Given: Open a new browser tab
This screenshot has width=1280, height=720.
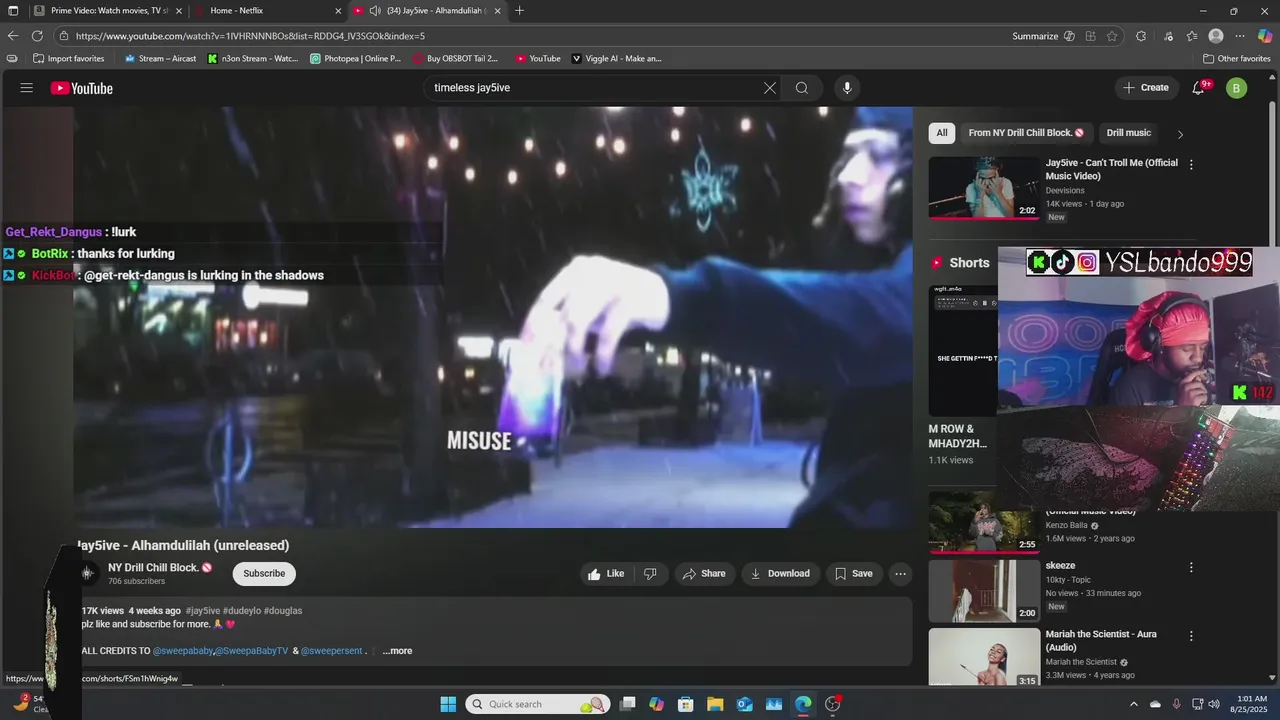Looking at the screenshot, I should [519, 10].
